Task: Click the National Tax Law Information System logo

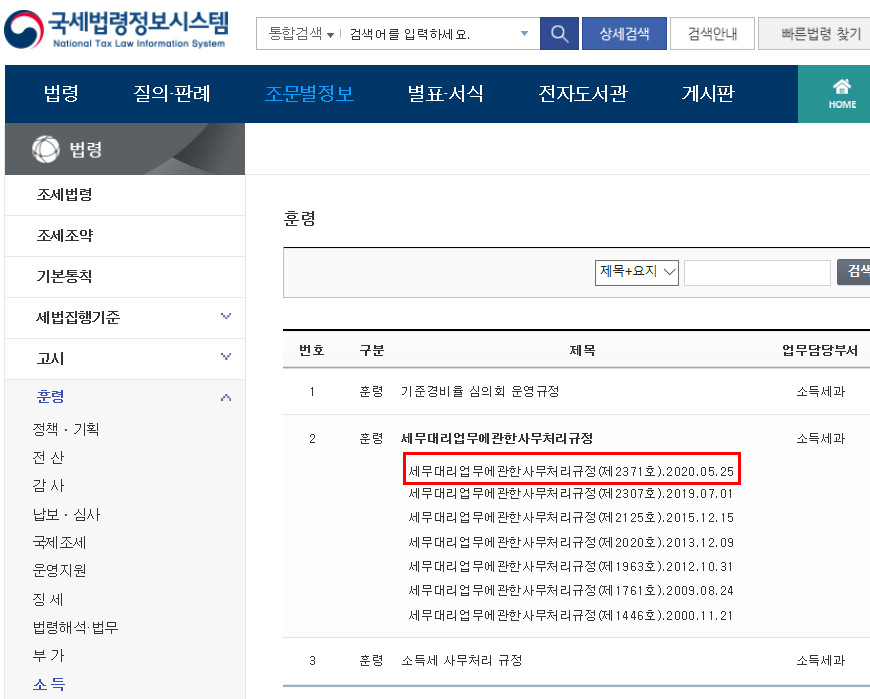Action: (x=117, y=29)
